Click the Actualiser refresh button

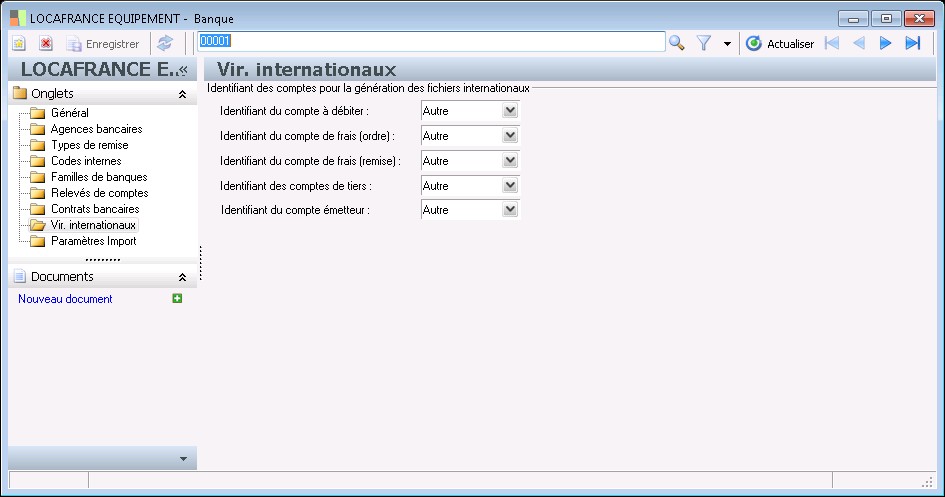pyautogui.click(x=780, y=43)
